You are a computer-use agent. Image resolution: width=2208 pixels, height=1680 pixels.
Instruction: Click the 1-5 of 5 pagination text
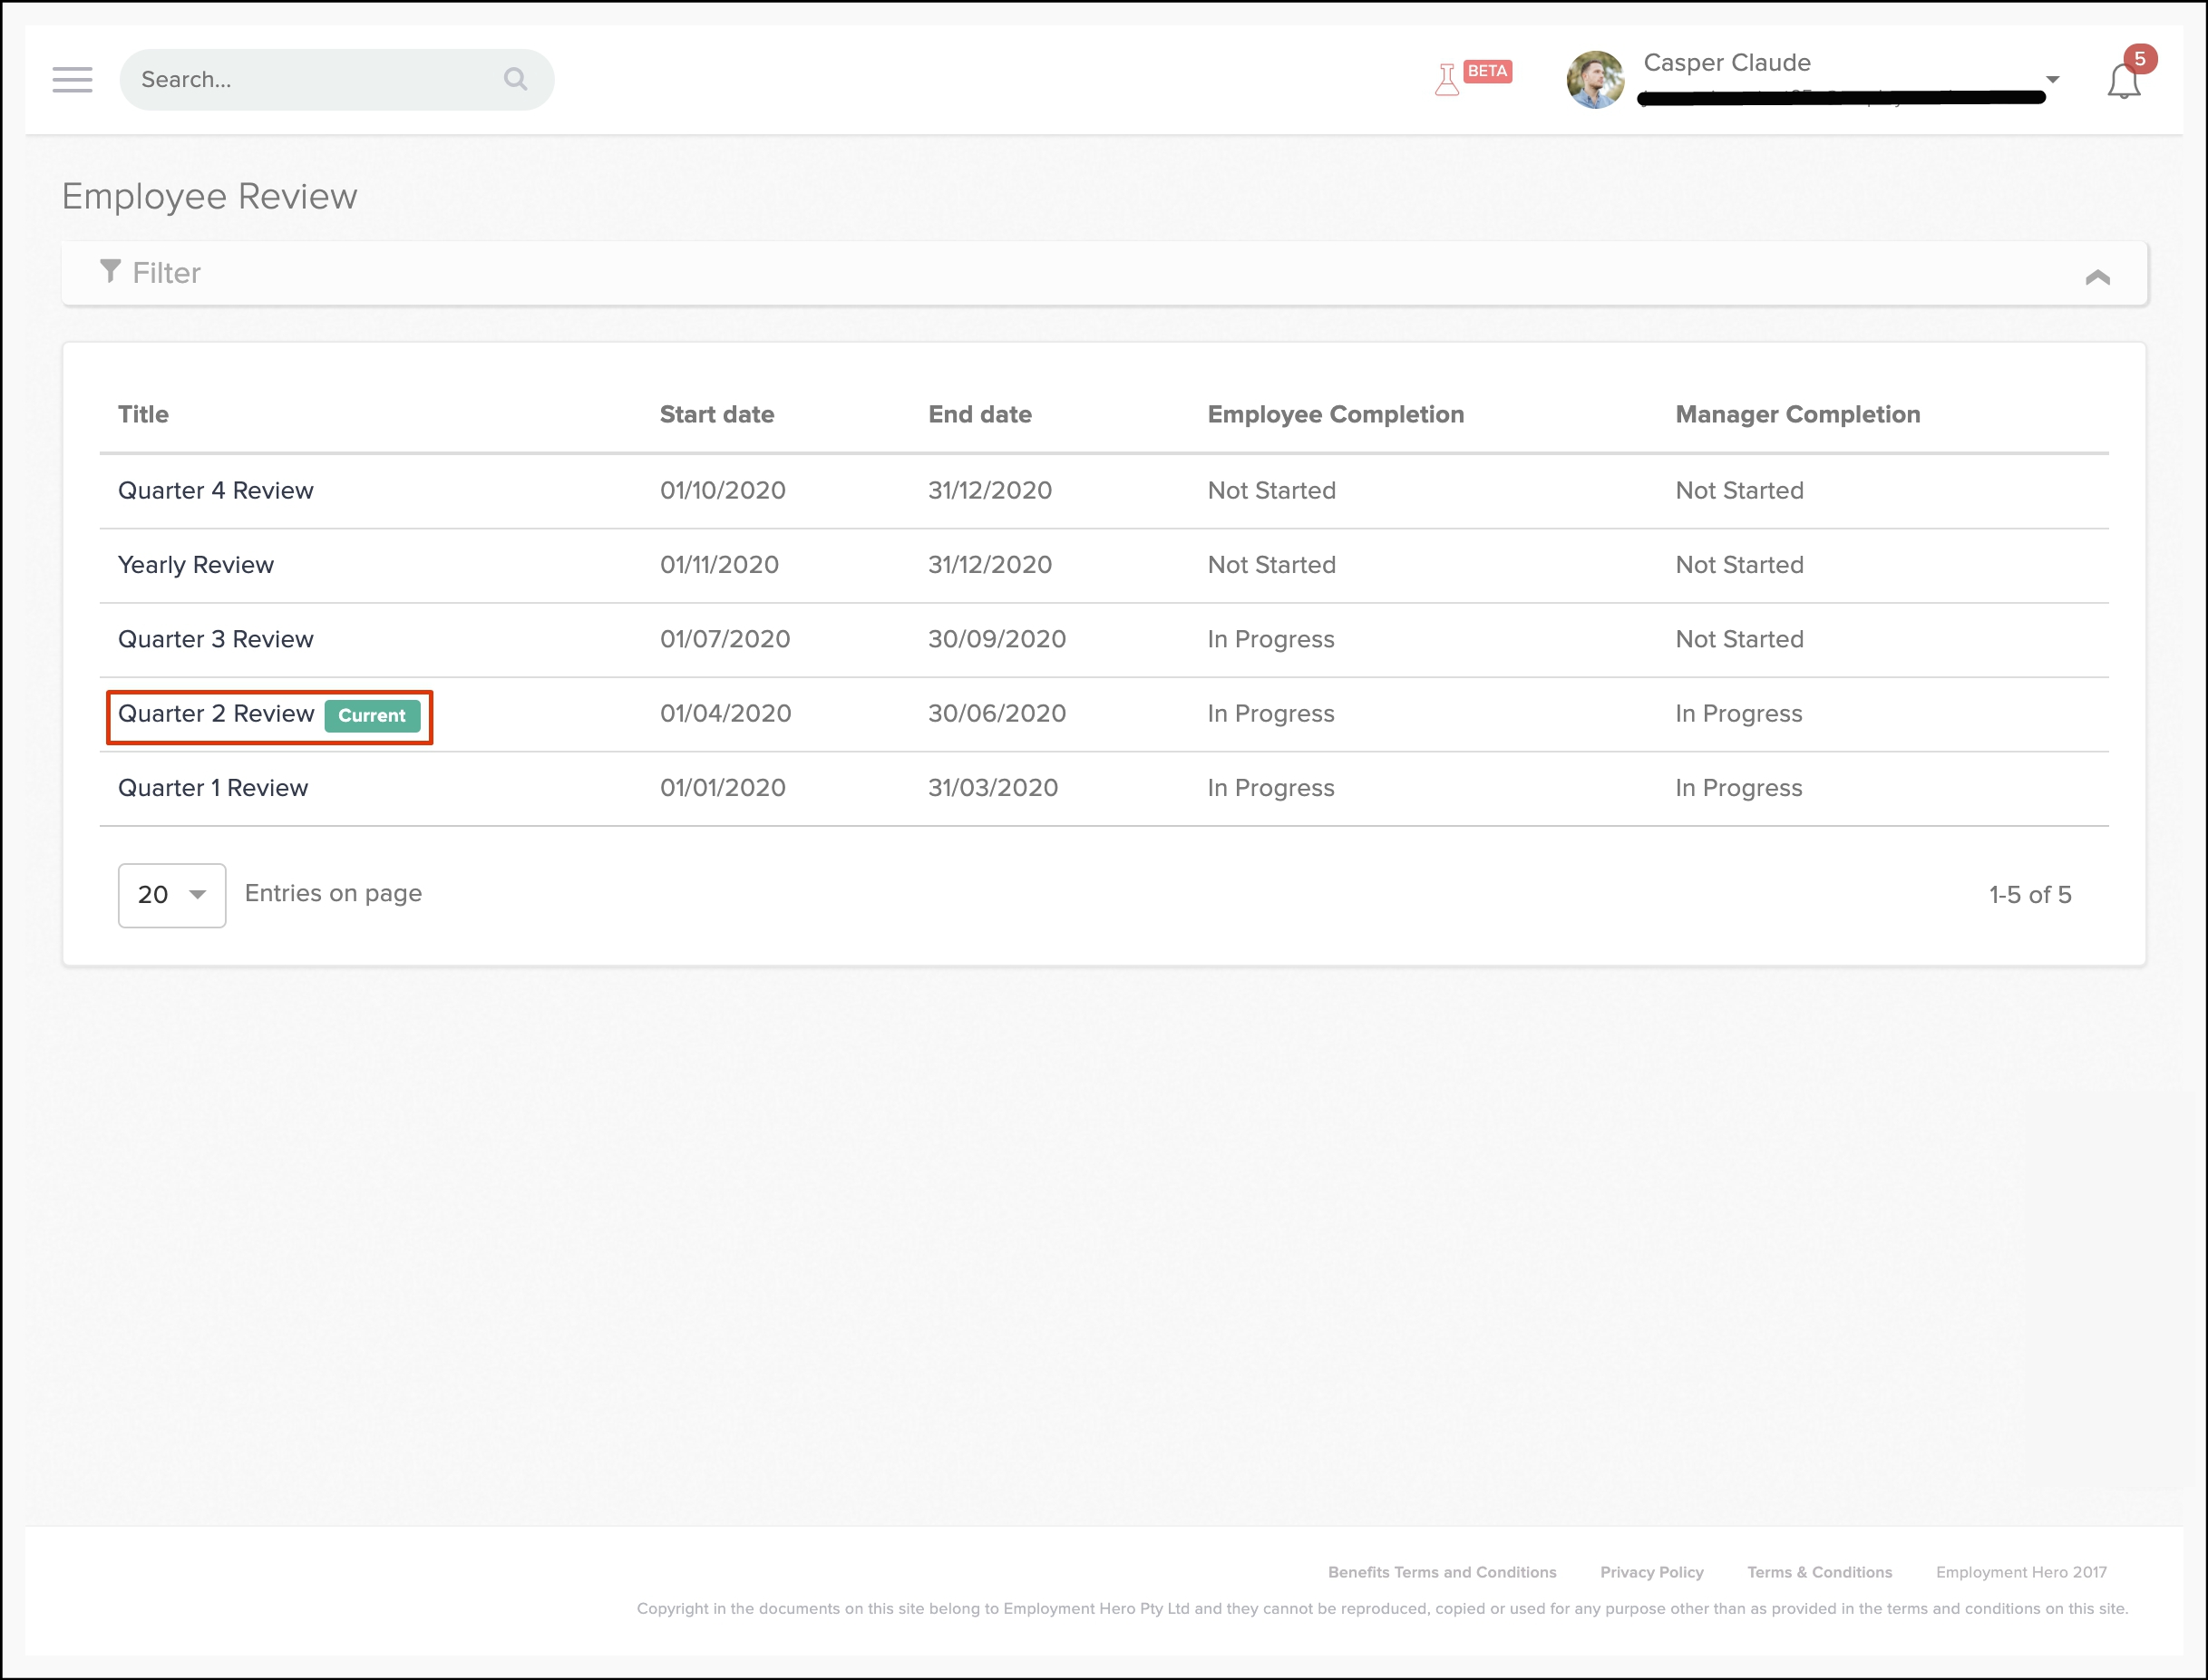[x=2030, y=895]
